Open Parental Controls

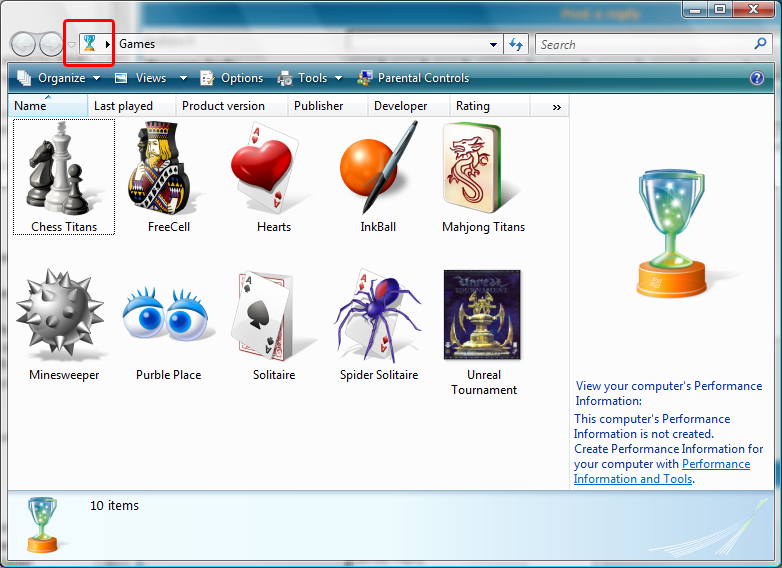pyautogui.click(x=413, y=78)
